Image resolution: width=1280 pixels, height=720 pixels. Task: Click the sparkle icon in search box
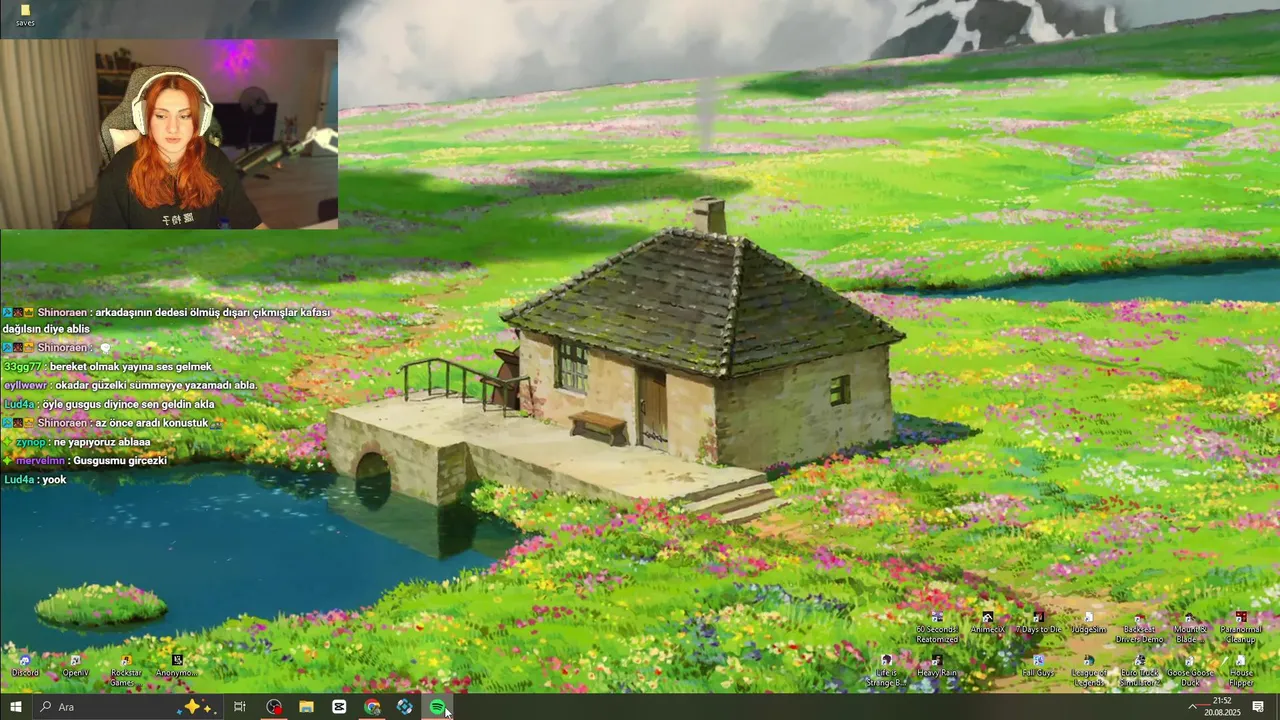point(197,707)
